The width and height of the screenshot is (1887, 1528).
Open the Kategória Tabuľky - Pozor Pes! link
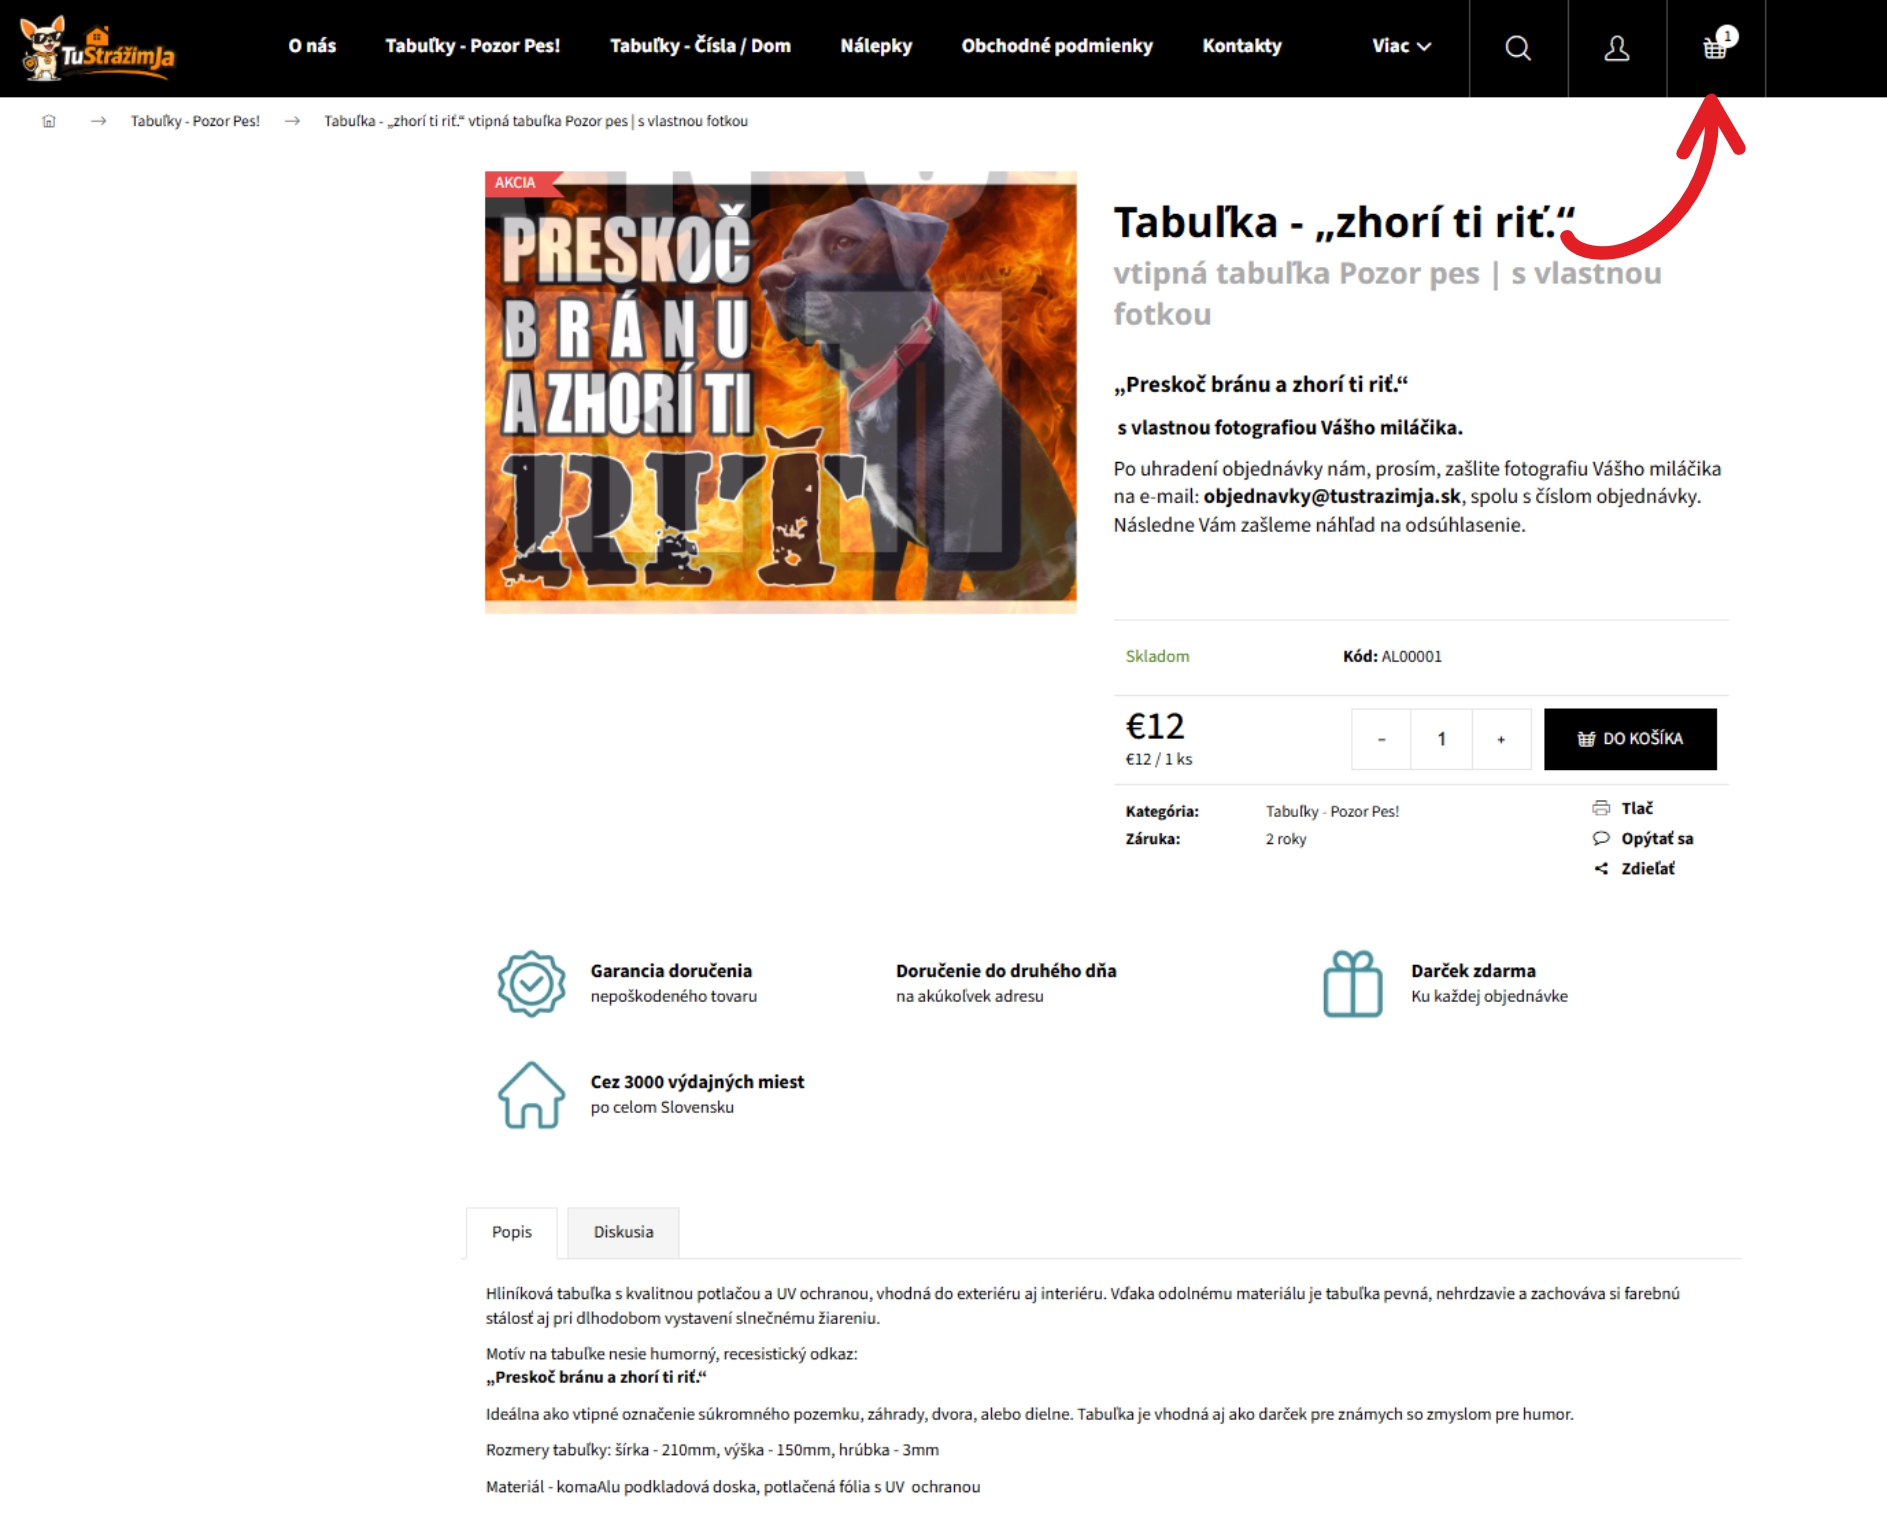[x=1332, y=811]
